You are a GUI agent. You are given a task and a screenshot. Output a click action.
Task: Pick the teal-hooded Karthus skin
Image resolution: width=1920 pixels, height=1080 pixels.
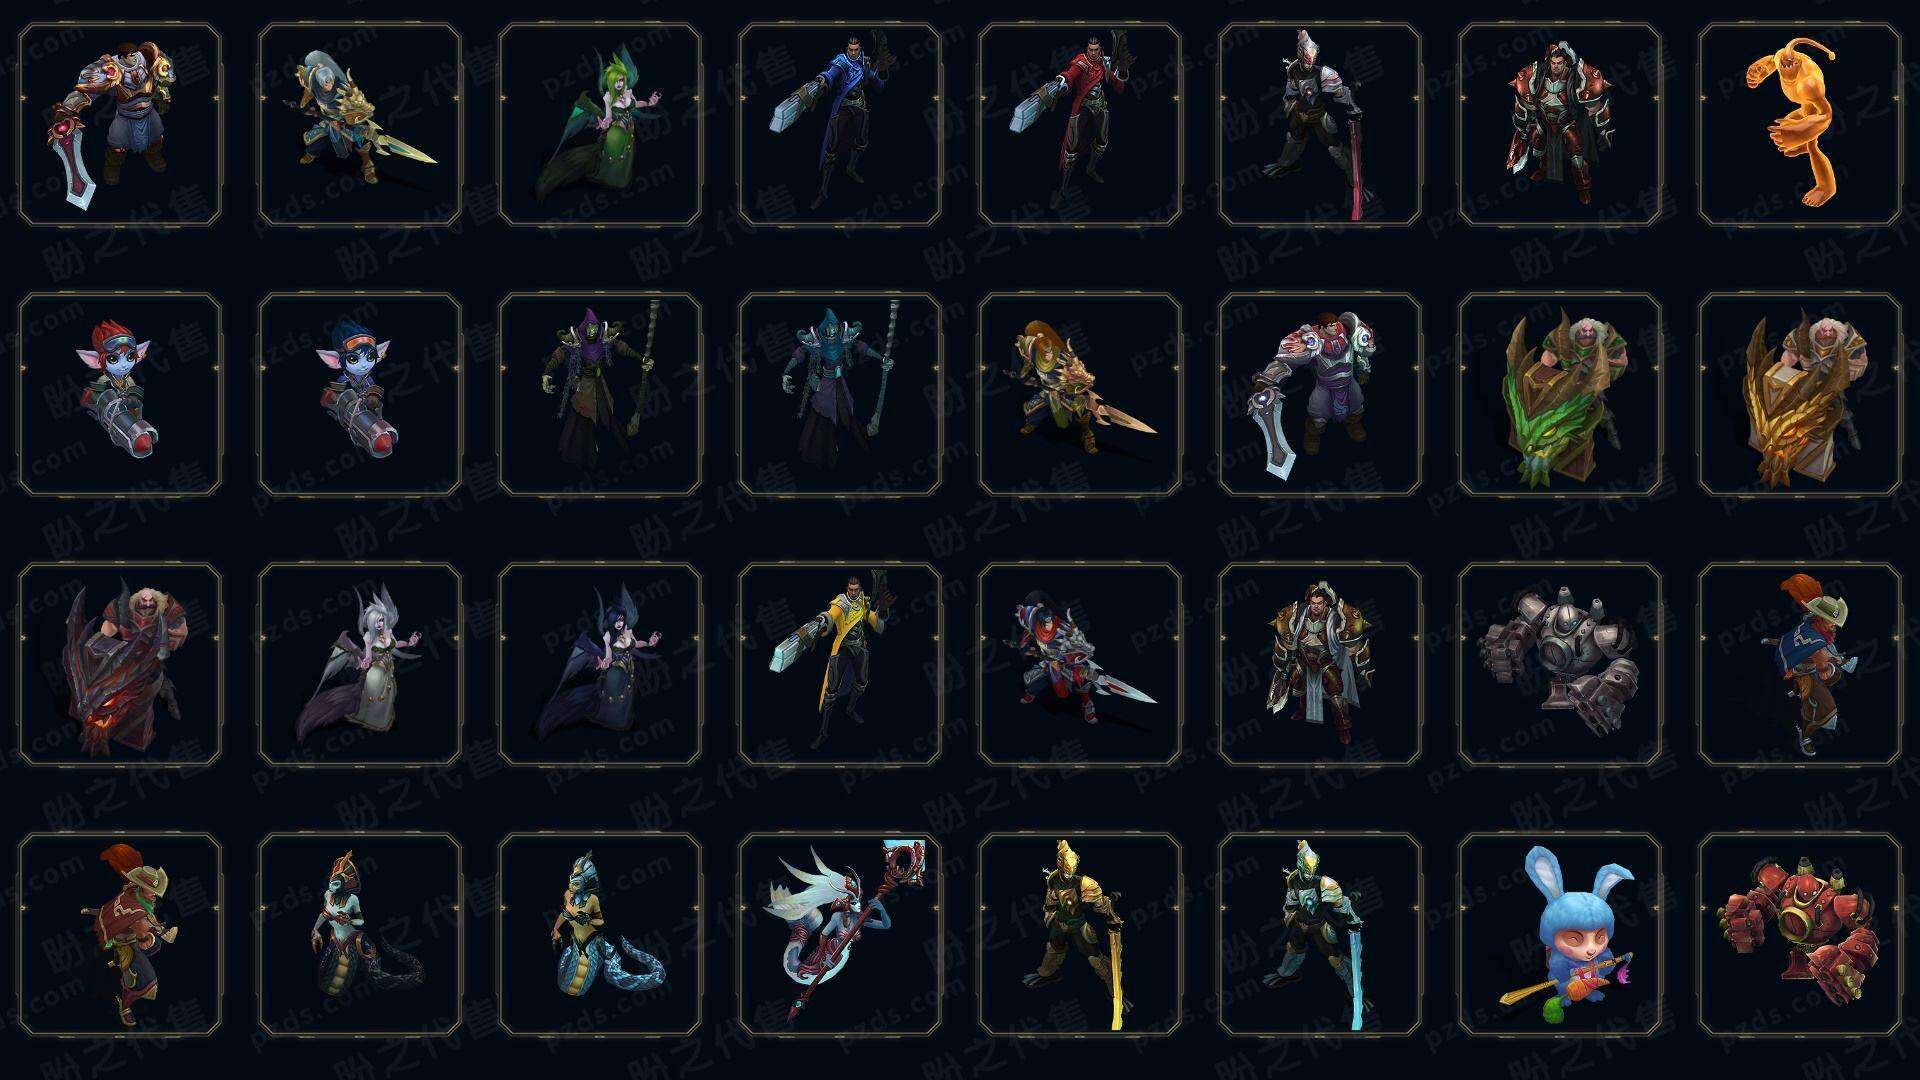click(x=839, y=395)
